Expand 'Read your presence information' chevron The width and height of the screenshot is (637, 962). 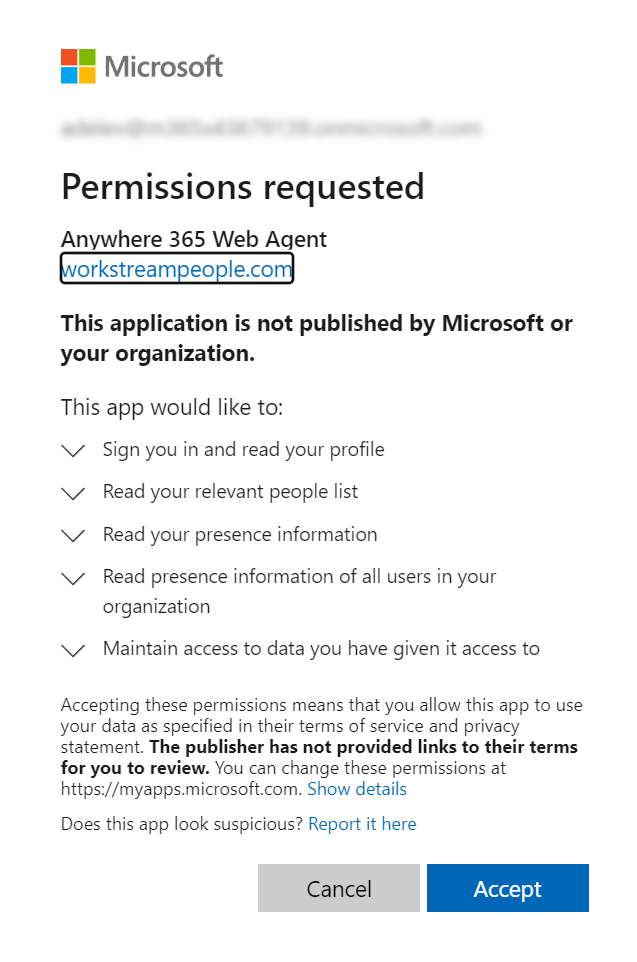click(x=73, y=536)
